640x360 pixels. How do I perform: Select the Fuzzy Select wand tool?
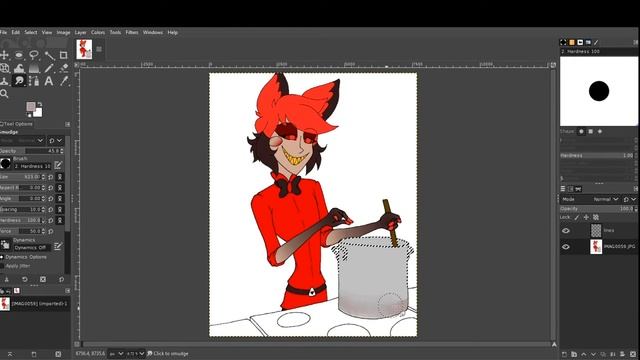tap(49, 55)
